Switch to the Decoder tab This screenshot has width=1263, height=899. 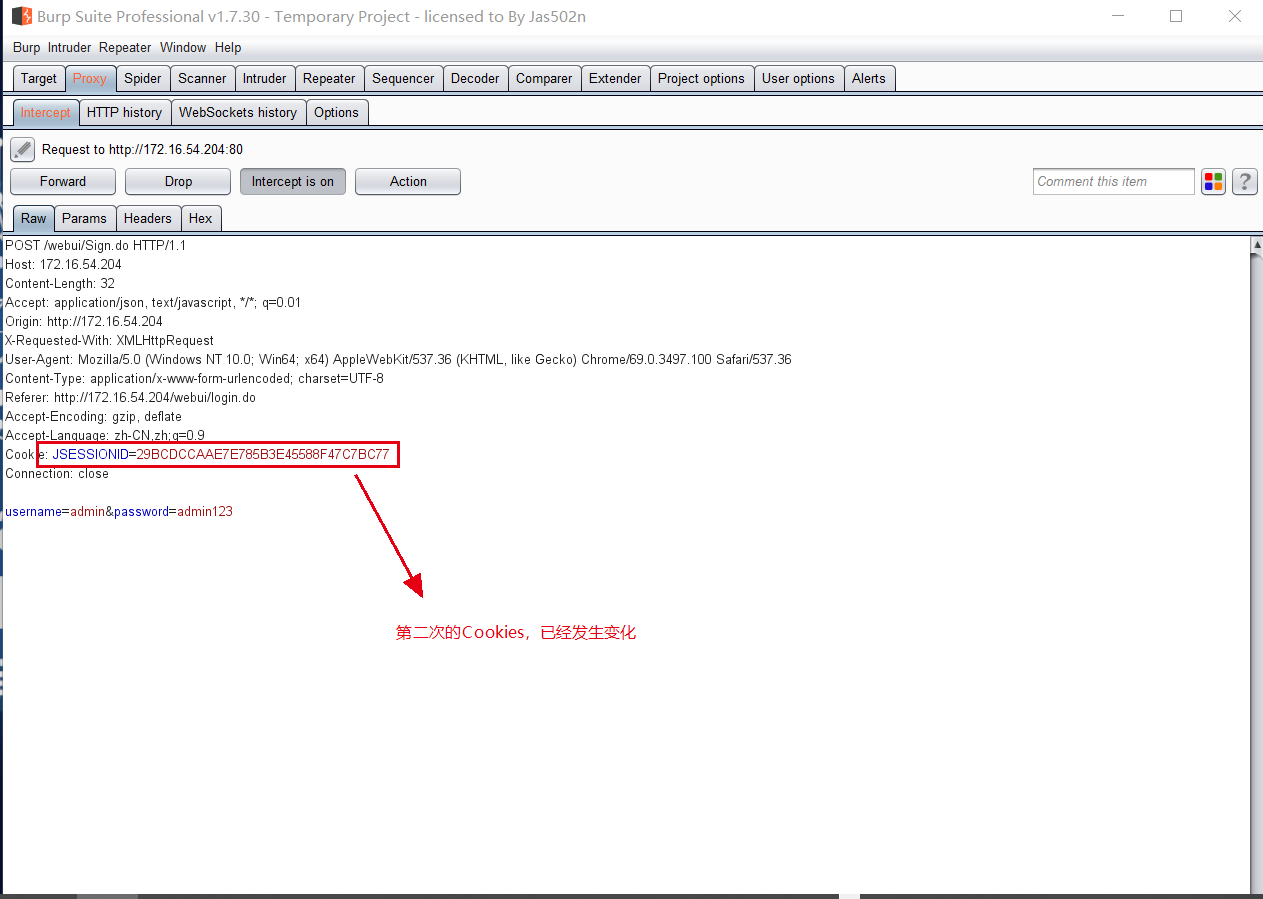(x=475, y=78)
